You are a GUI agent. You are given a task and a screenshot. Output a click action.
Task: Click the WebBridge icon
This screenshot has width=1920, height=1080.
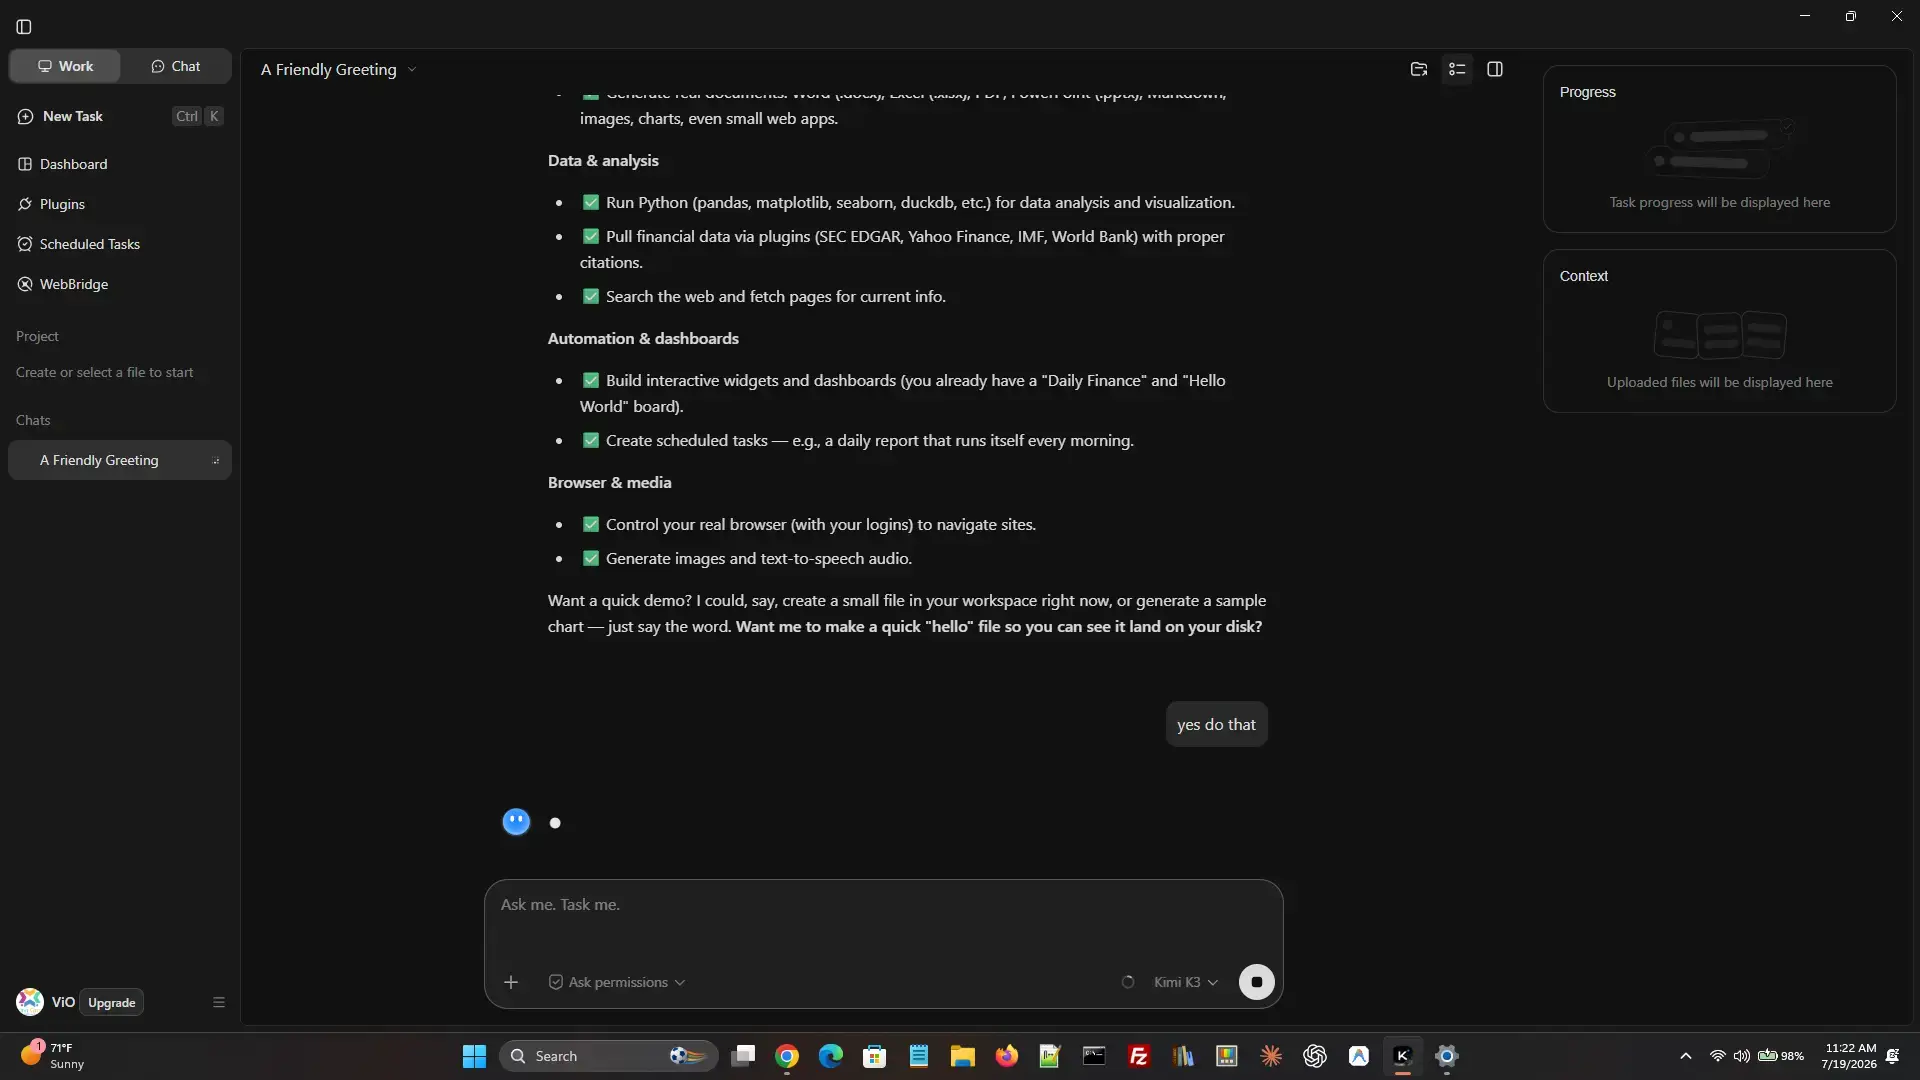[25, 284]
